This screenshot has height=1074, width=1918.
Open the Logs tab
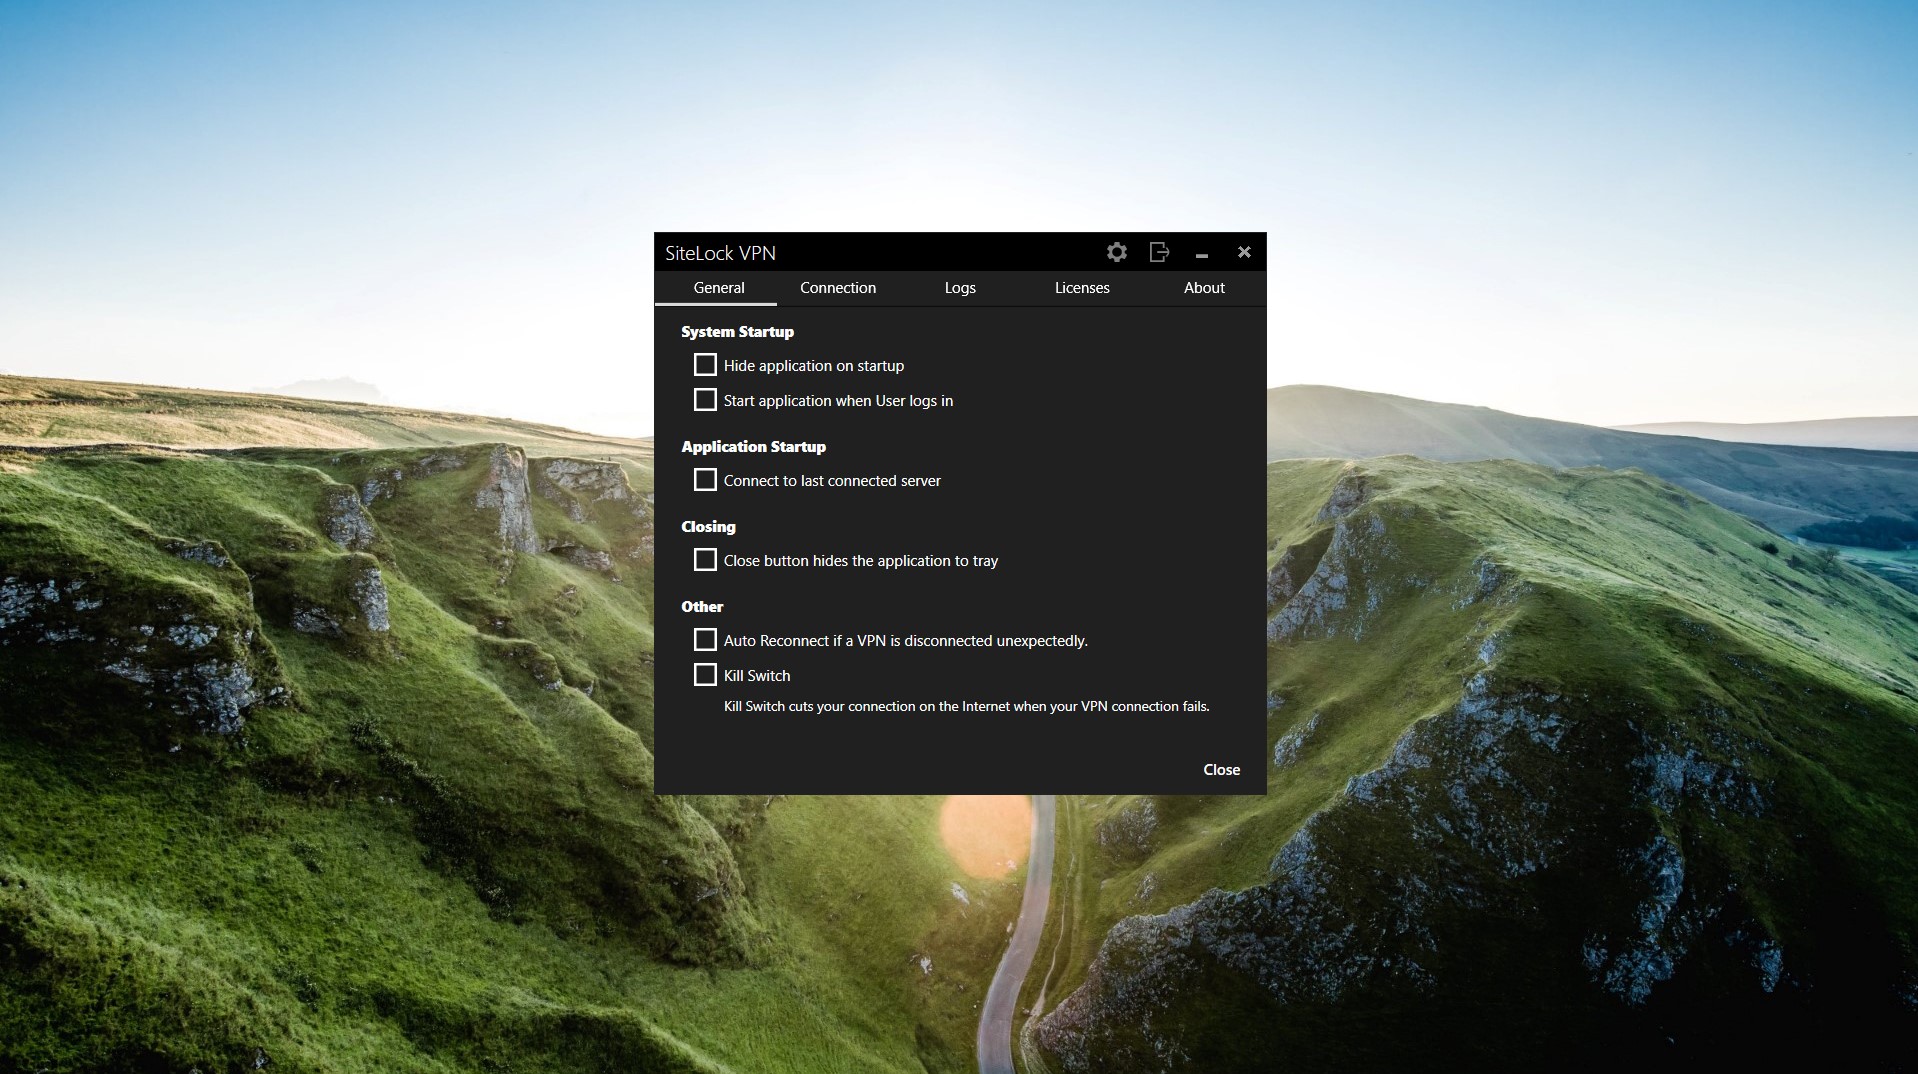pos(960,288)
